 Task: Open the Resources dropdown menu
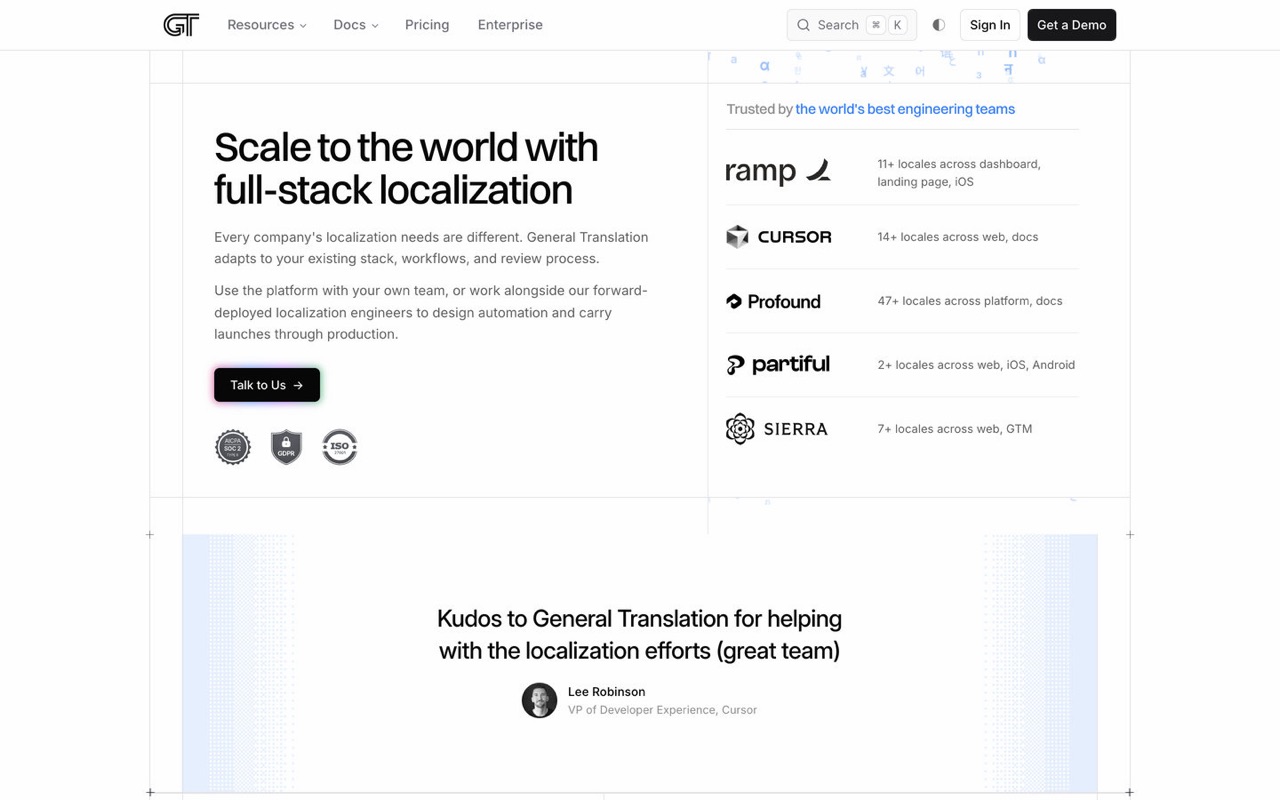[267, 25]
